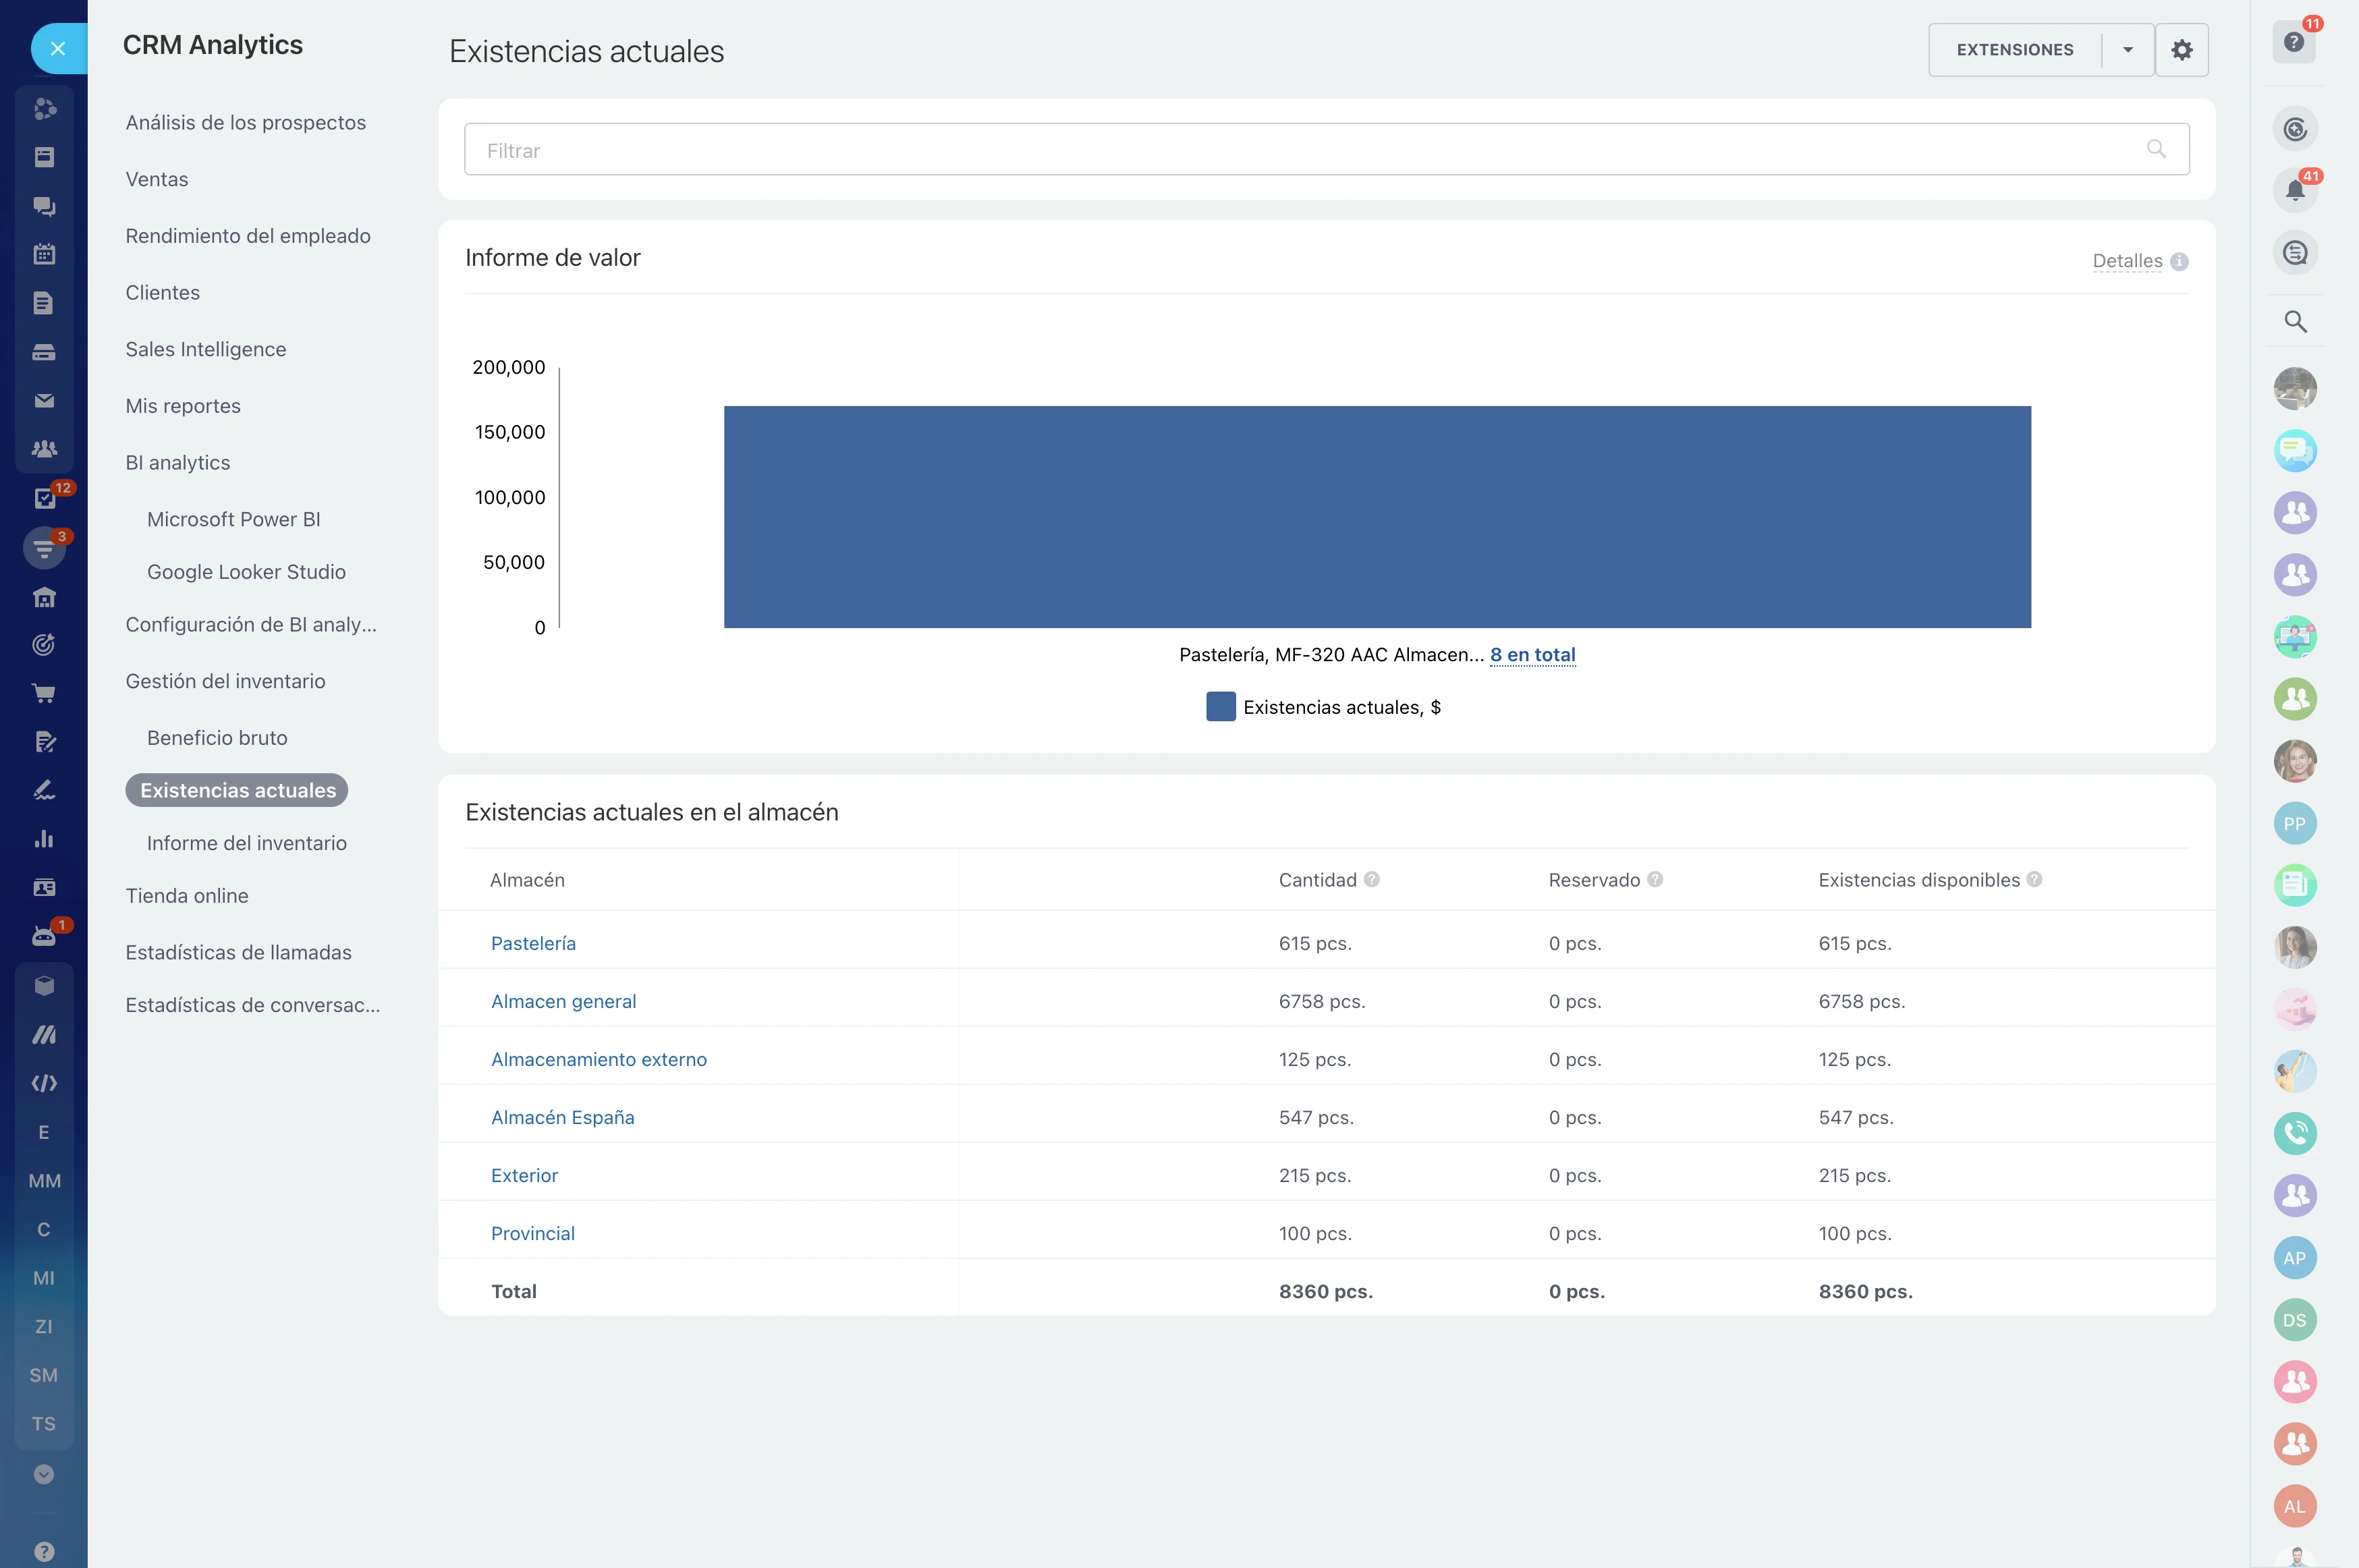Click the notifications bell icon
This screenshot has width=2359, height=1568.
(2295, 190)
